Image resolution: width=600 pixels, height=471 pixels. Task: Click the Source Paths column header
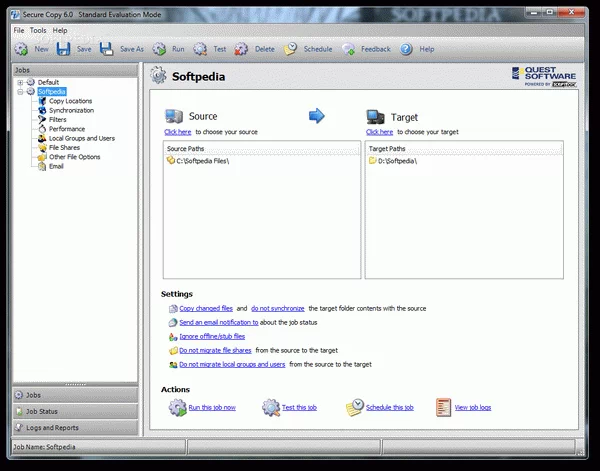(x=262, y=148)
